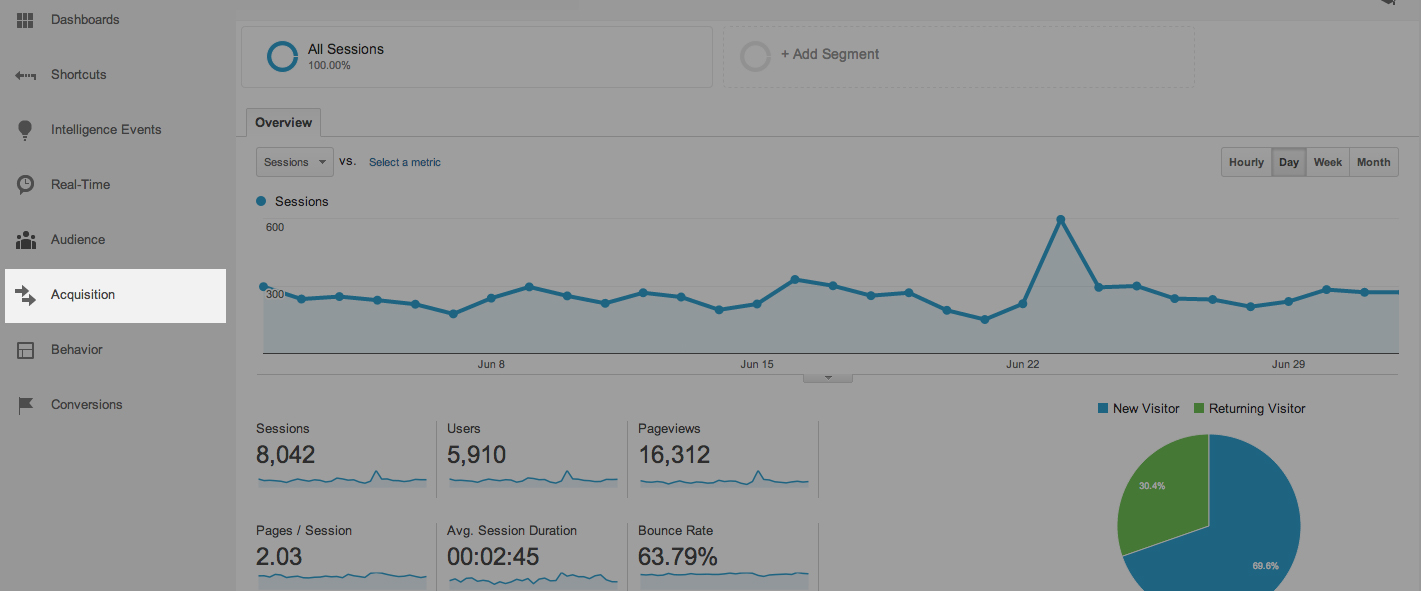Click the Shortcuts arrow icon
Screen dimensions: 1421x591
[25, 75]
